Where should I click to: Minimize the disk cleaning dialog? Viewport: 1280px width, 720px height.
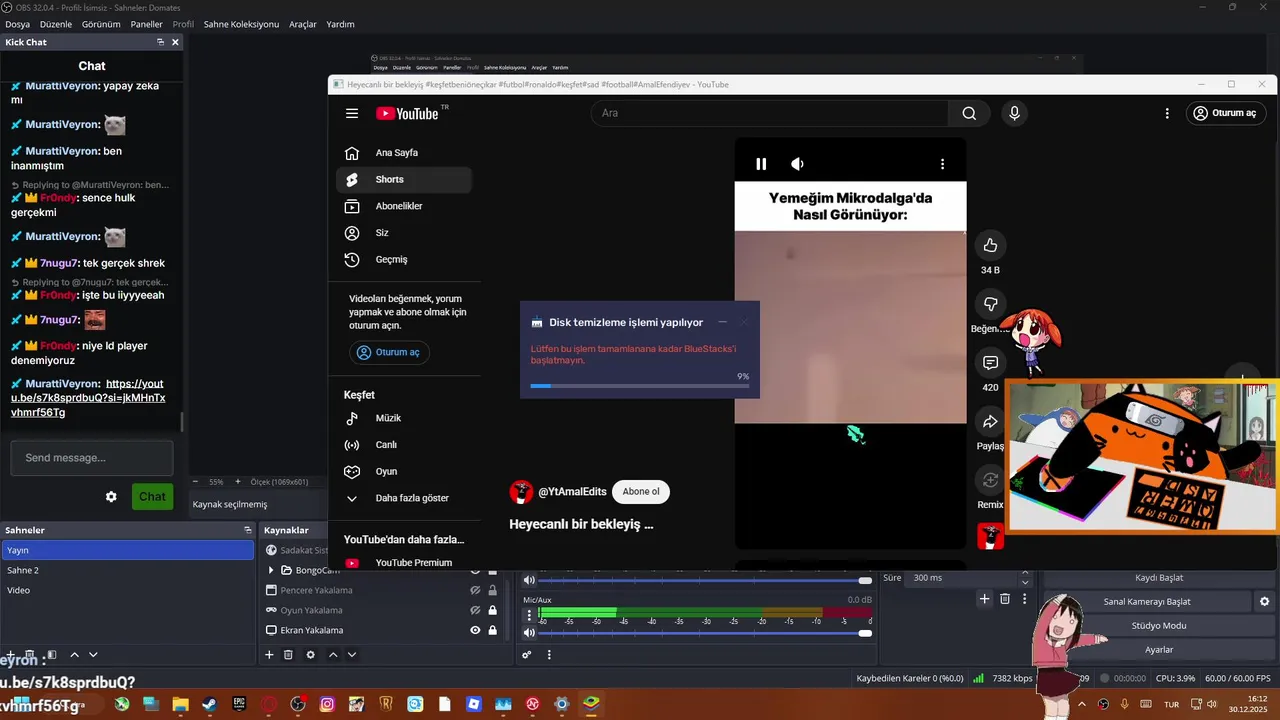click(x=722, y=322)
